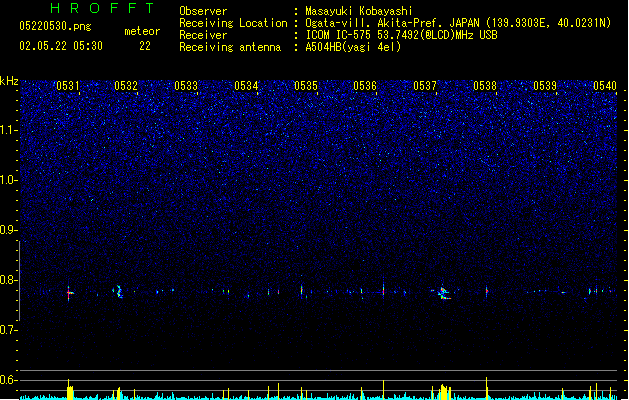Image resolution: width=629 pixels, height=400 pixels.
Task: Click the kHz axis unit label
Action: click(x=9, y=81)
